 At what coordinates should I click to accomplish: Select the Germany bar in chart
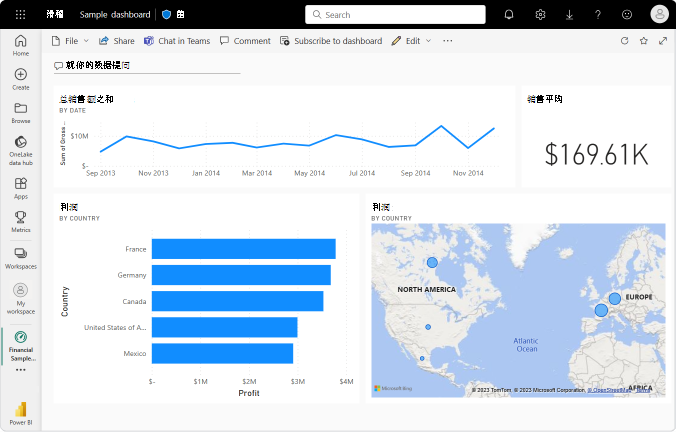241,275
